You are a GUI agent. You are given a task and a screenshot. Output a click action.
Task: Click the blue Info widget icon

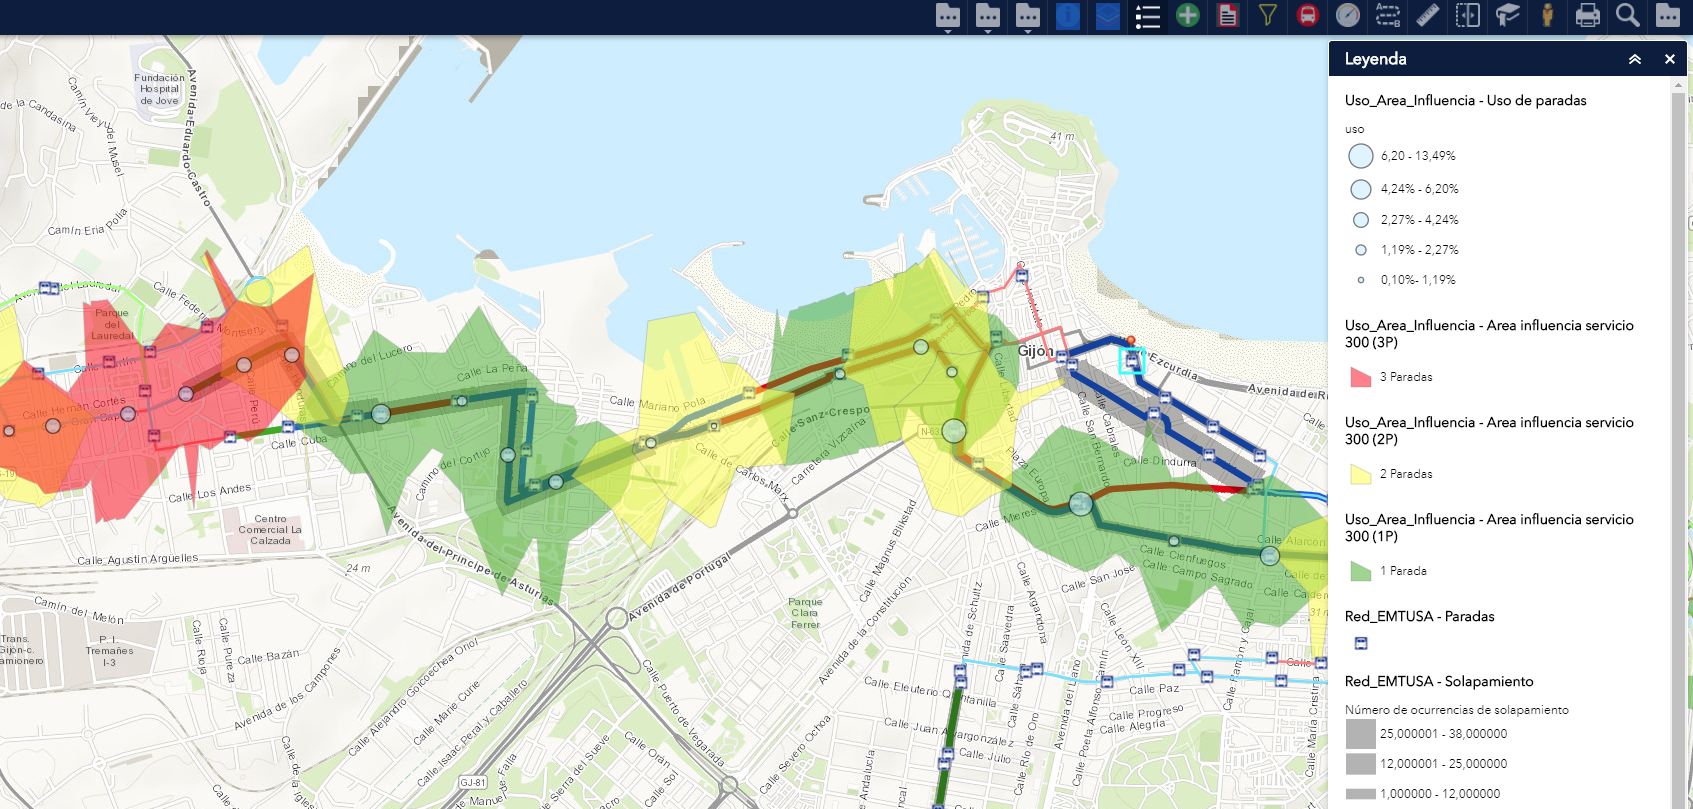click(x=1068, y=16)
